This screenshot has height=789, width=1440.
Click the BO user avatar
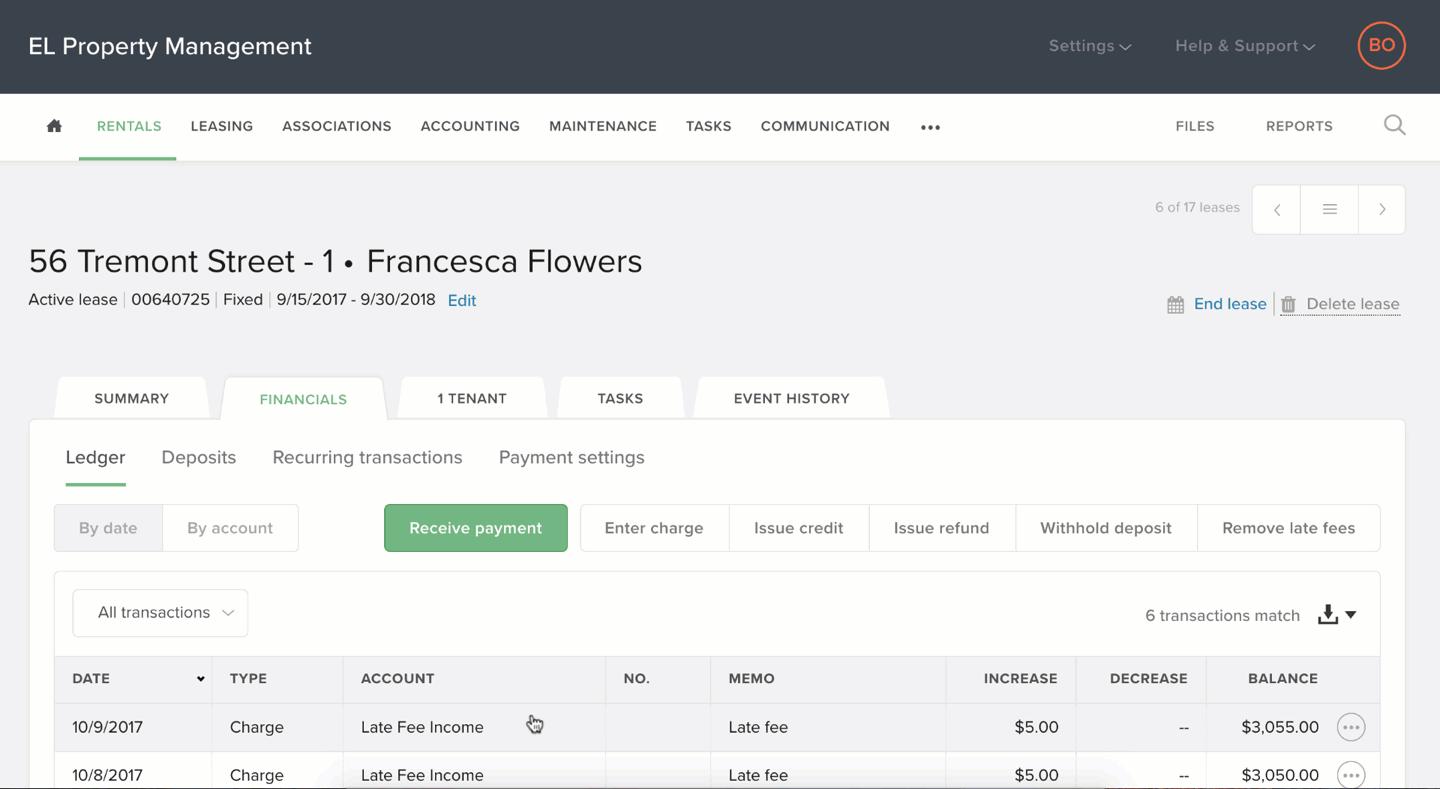point(1381,46)
